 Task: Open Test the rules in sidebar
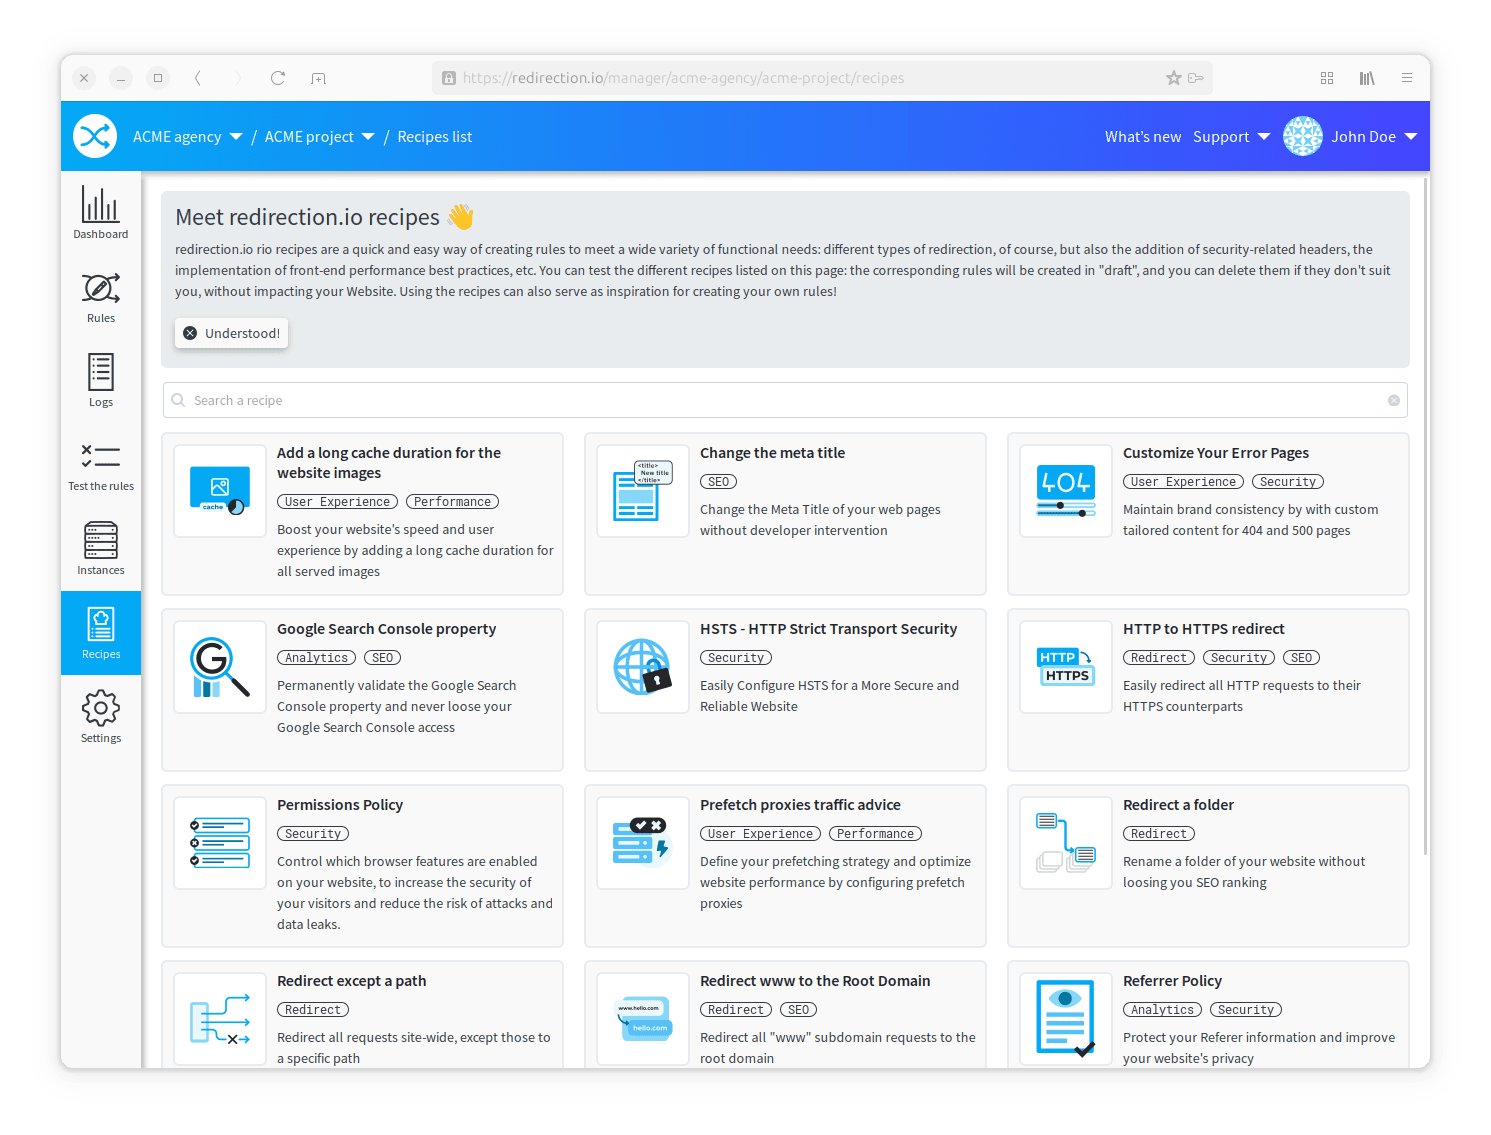[100, 465]
